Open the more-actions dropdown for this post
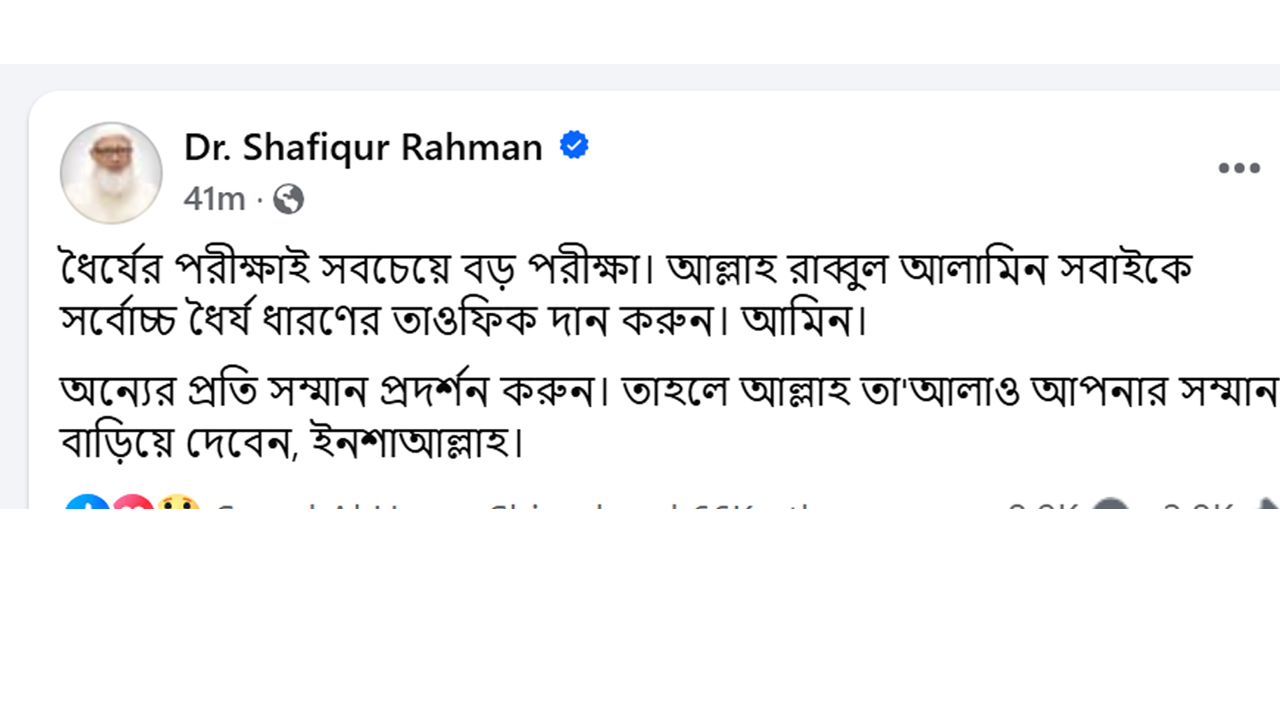This screenshot has width=1280, height=720. pyautogui.click(x=1240, y=167)
